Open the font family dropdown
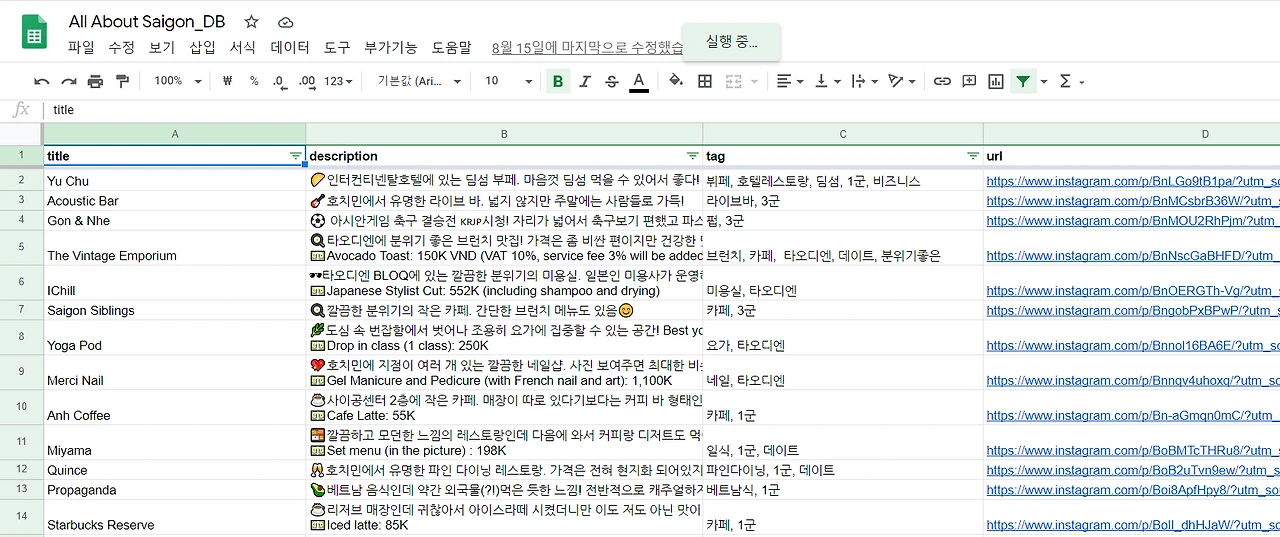 tap(419, 81)
